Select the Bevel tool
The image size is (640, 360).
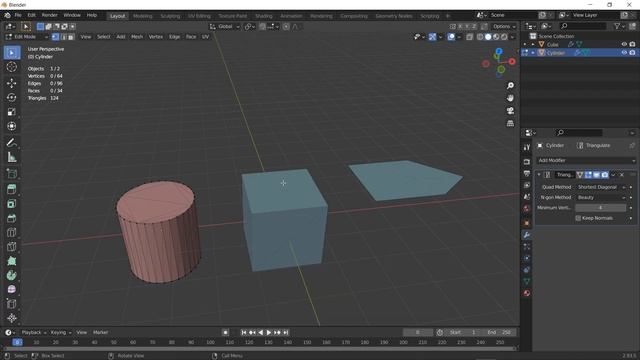pyautogui.click(x=12, y=218)
